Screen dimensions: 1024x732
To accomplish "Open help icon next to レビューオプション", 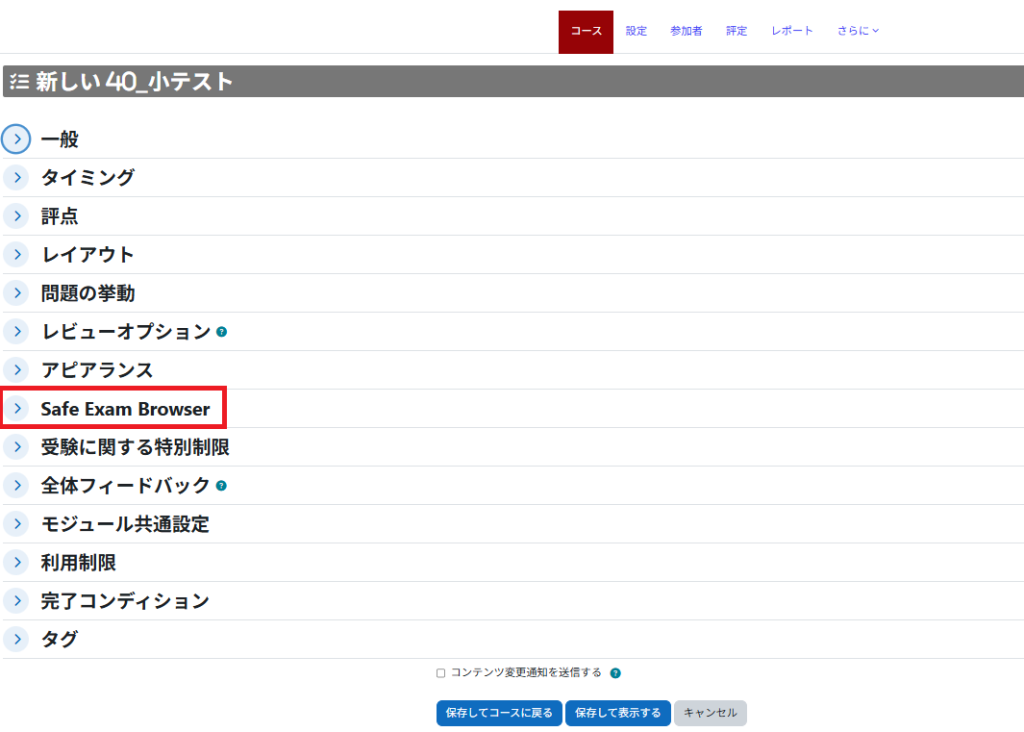I will tap(222, 332).
